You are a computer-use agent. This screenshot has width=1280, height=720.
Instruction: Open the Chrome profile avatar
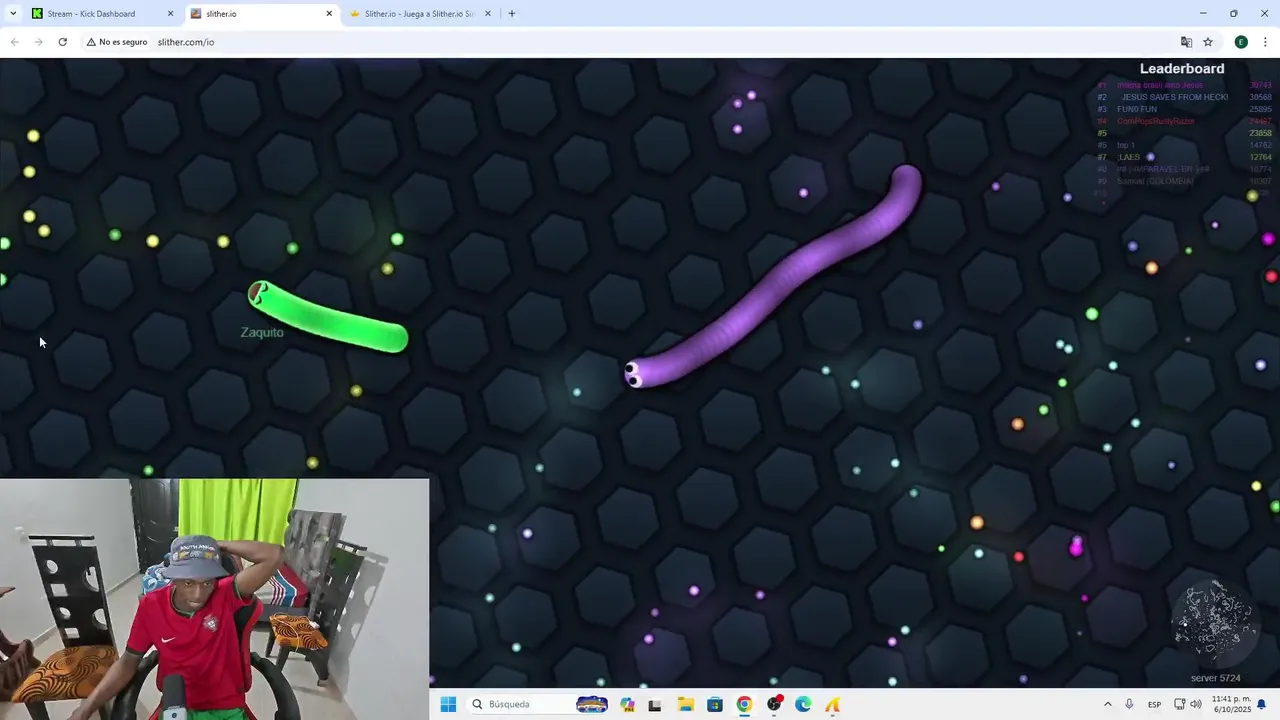1241,42
